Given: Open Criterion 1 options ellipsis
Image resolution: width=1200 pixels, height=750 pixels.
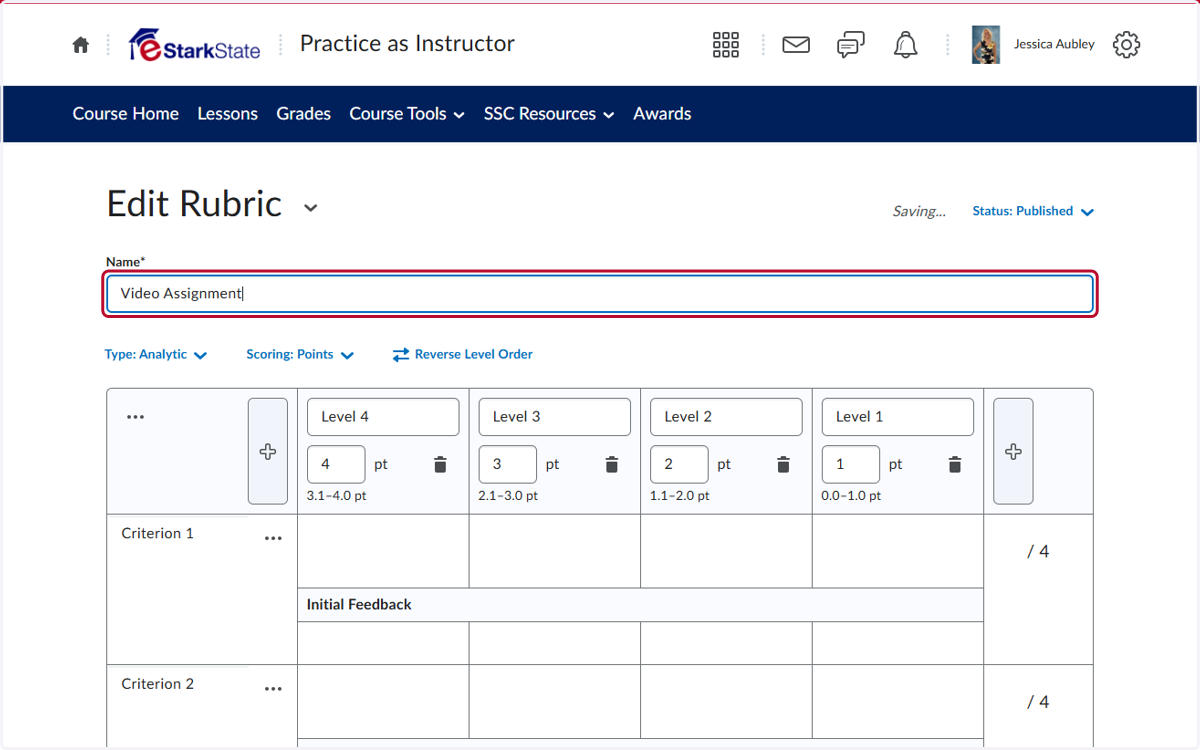Looking at the screenshot, I should tap(273, 538).
